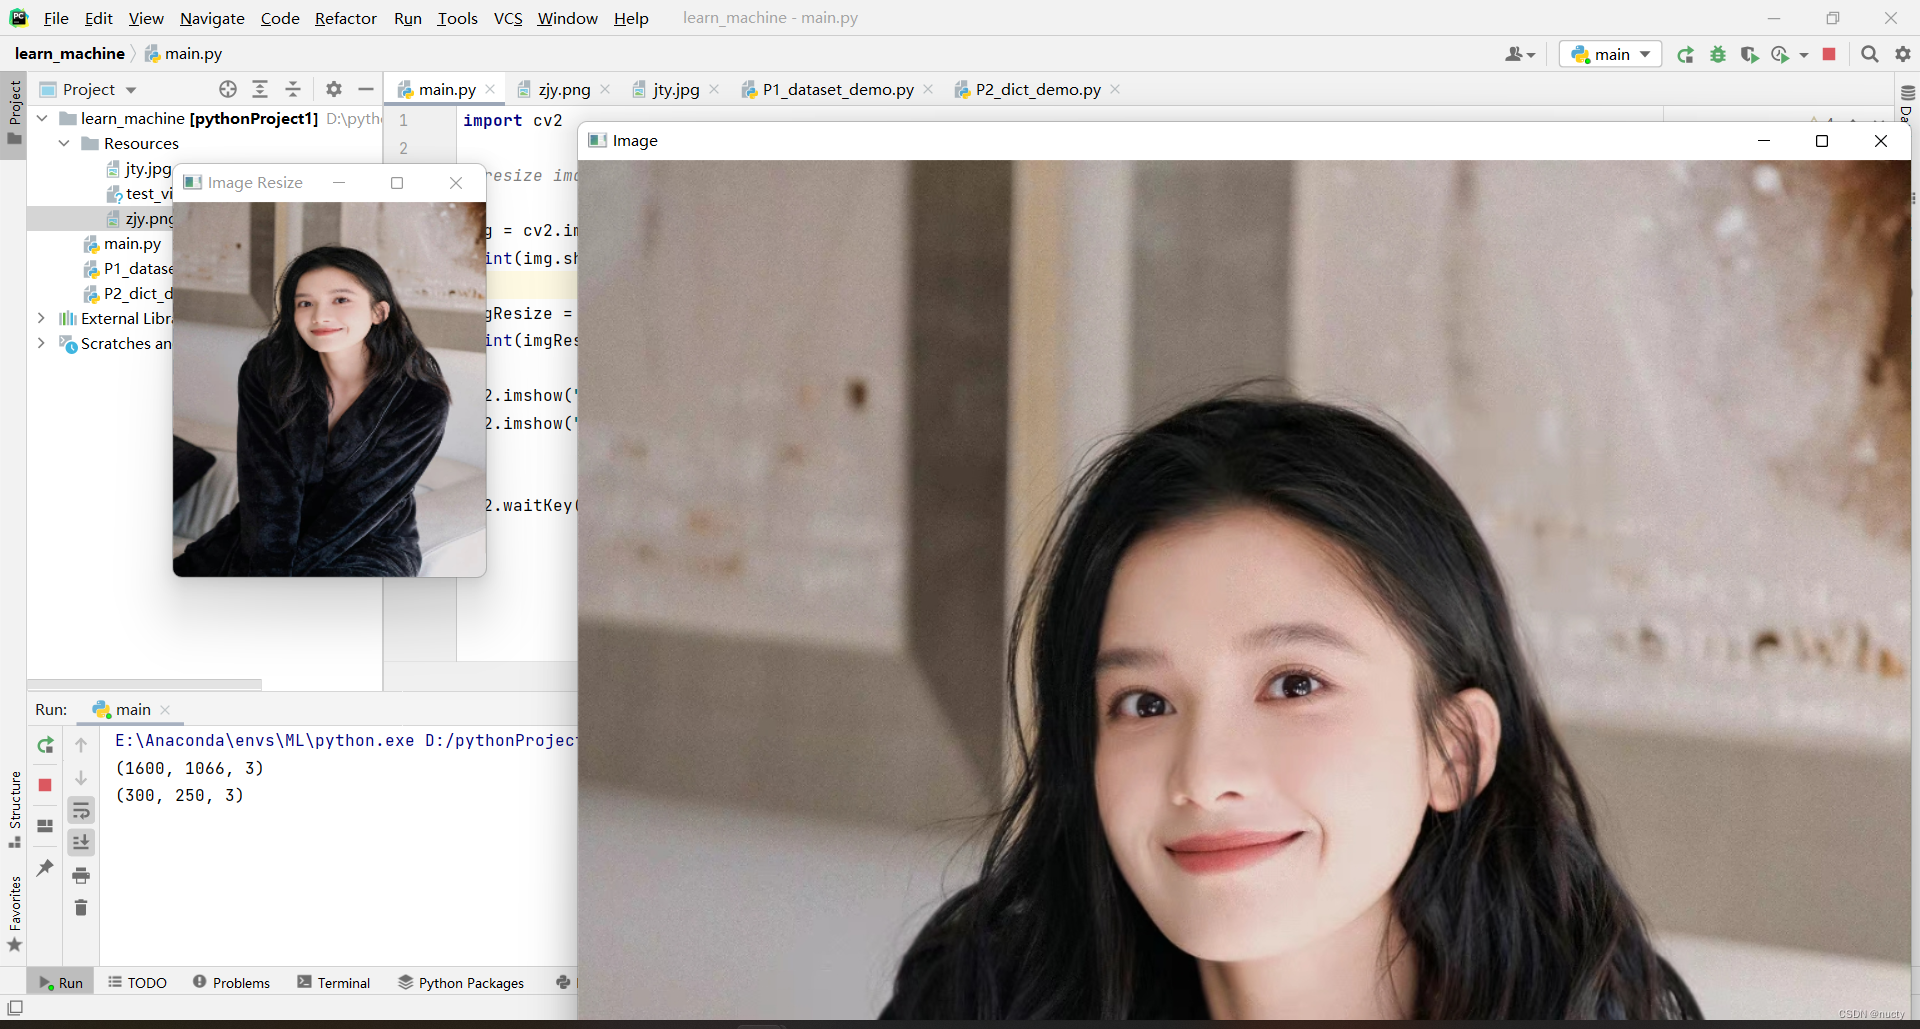
Task: Click Collapse All icon in Project panel
Action: [x=293, y=89]
